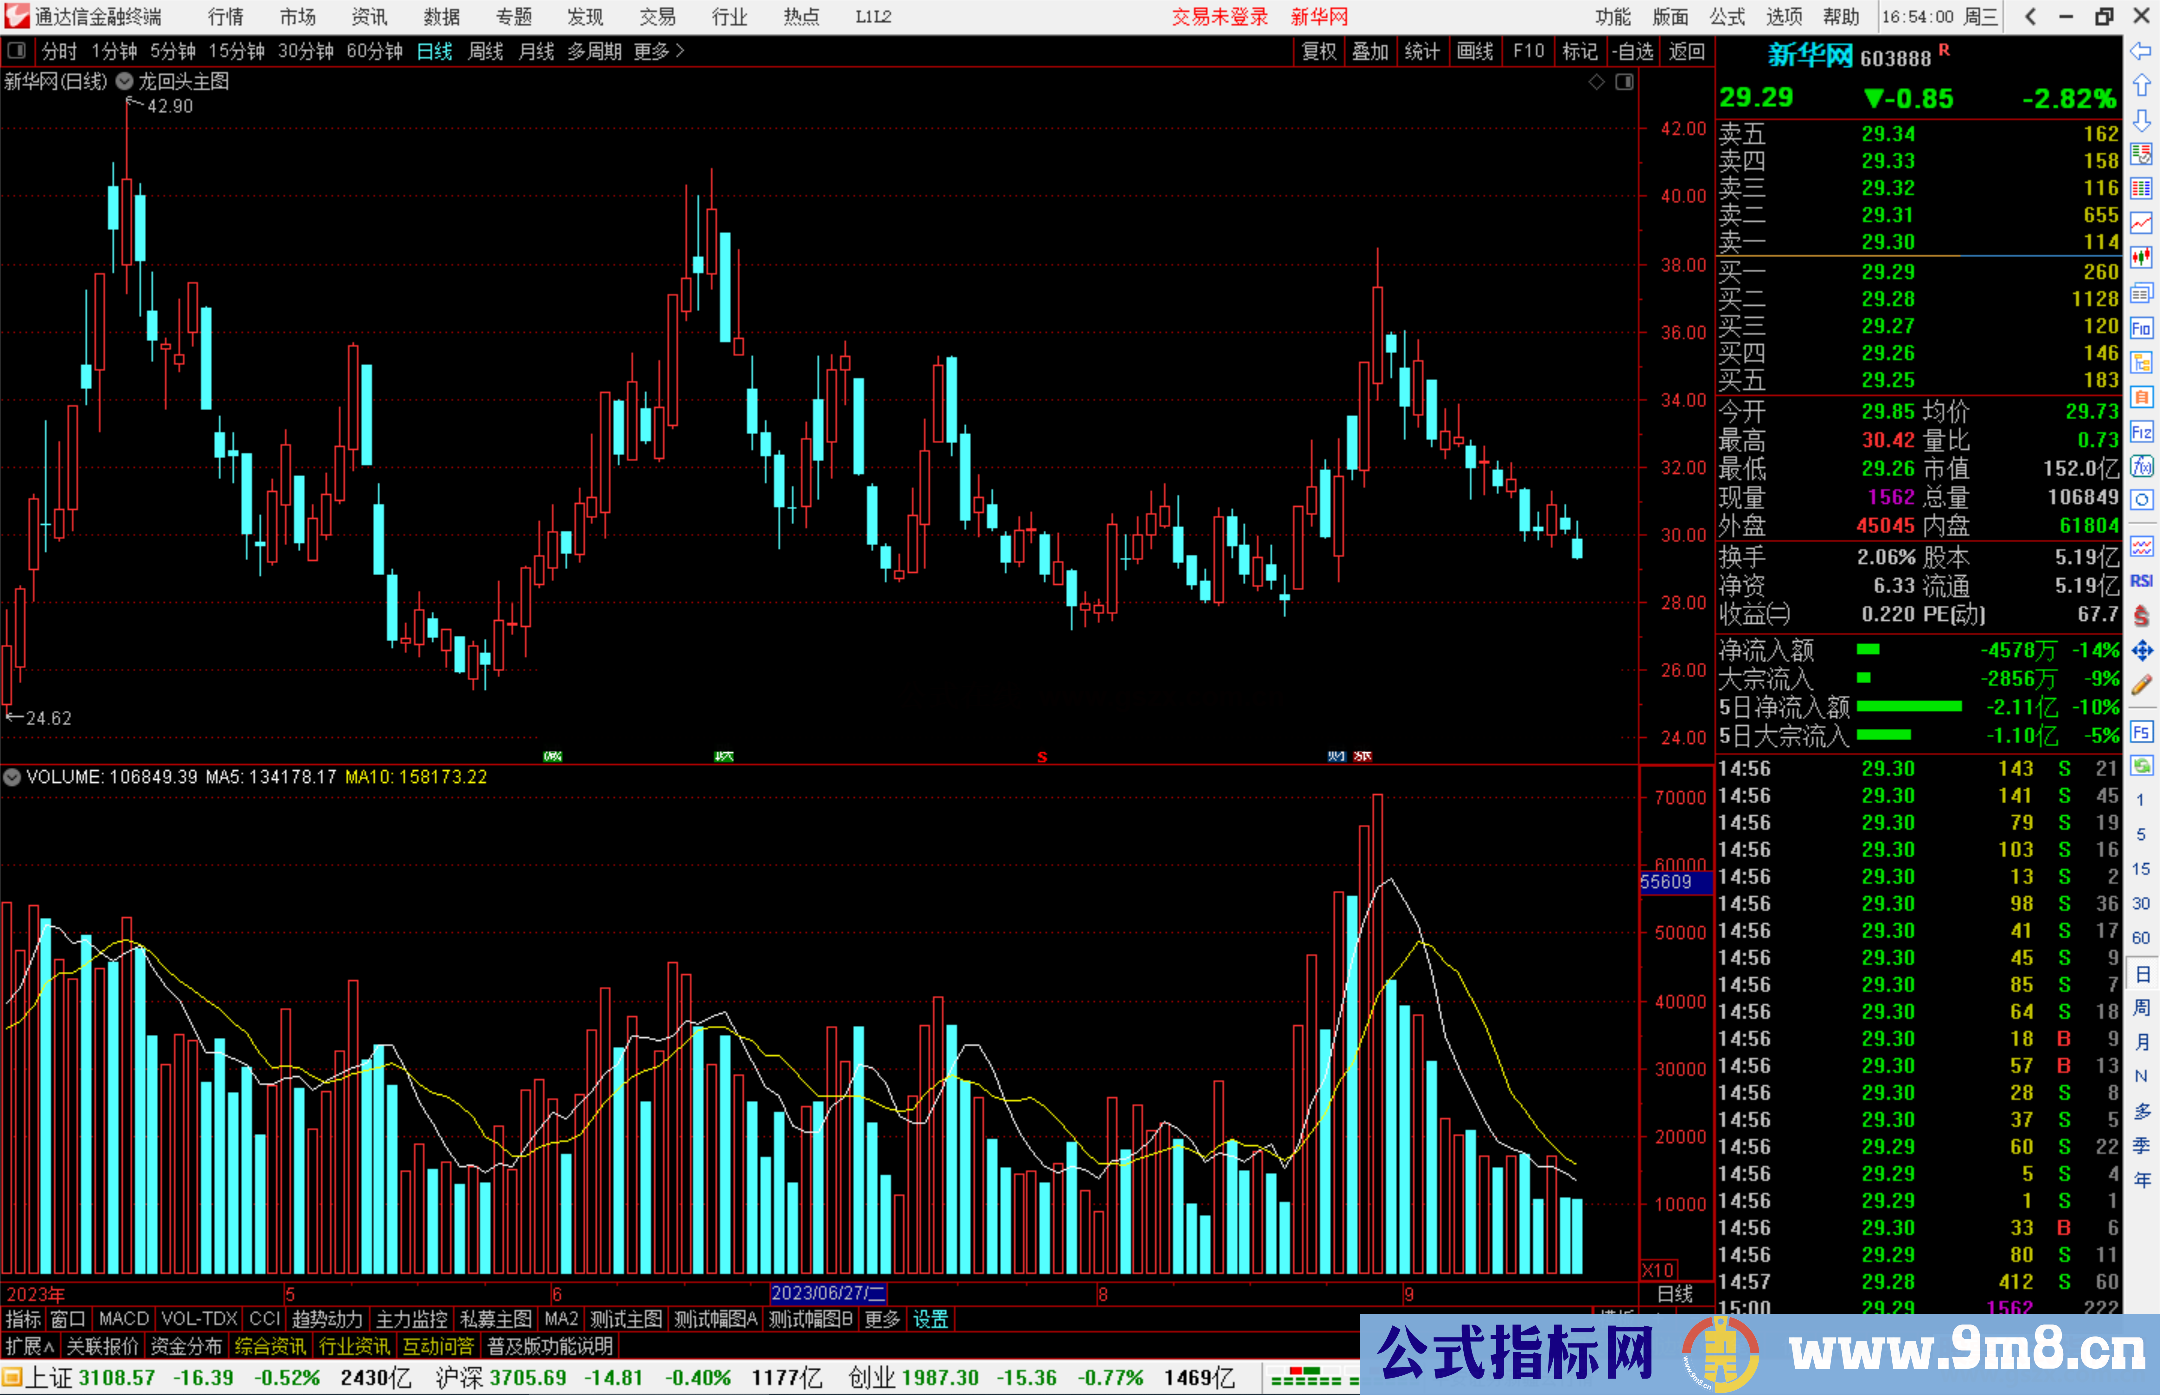Viewport: 2160px width, 1395px height.
Task: Click the 返回 button
Action: pyautogui.click(x=1687, y=51)
